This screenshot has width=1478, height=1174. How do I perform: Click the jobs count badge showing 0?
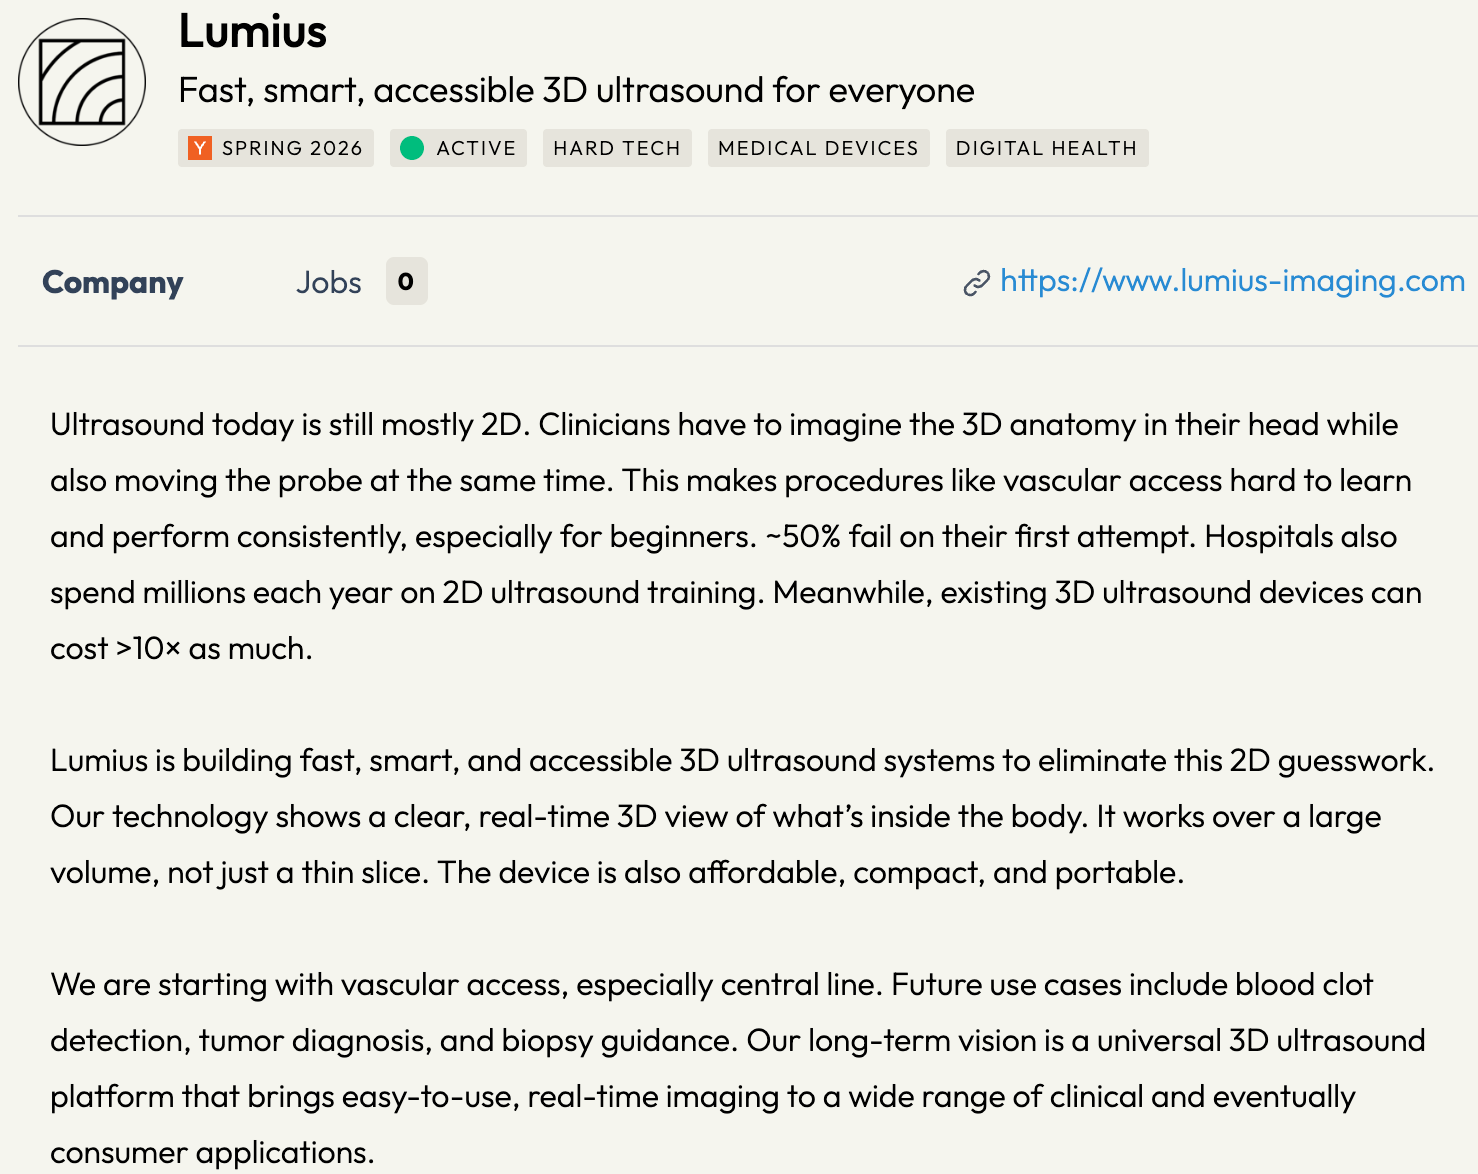[406, 282]
